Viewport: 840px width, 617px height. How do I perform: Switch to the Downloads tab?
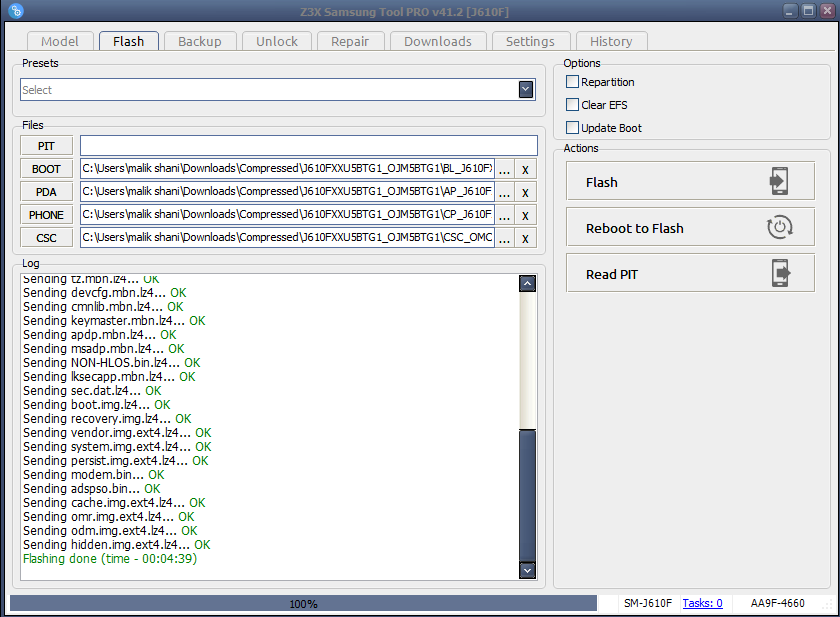pos(438,41)
